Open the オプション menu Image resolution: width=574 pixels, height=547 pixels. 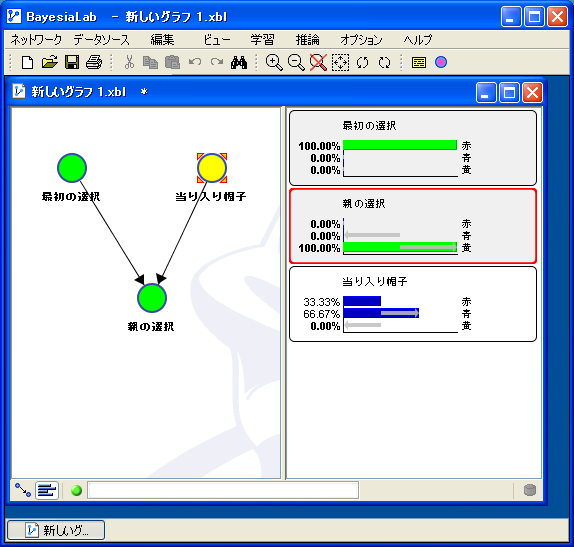(x=361, y=40)
